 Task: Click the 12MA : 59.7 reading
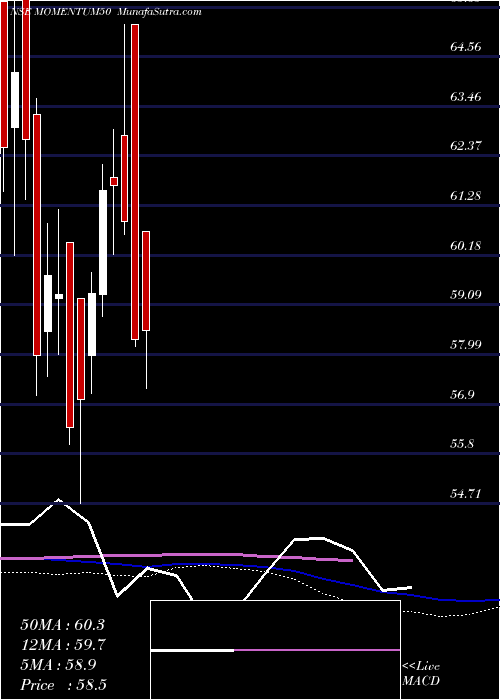[62, 645]
